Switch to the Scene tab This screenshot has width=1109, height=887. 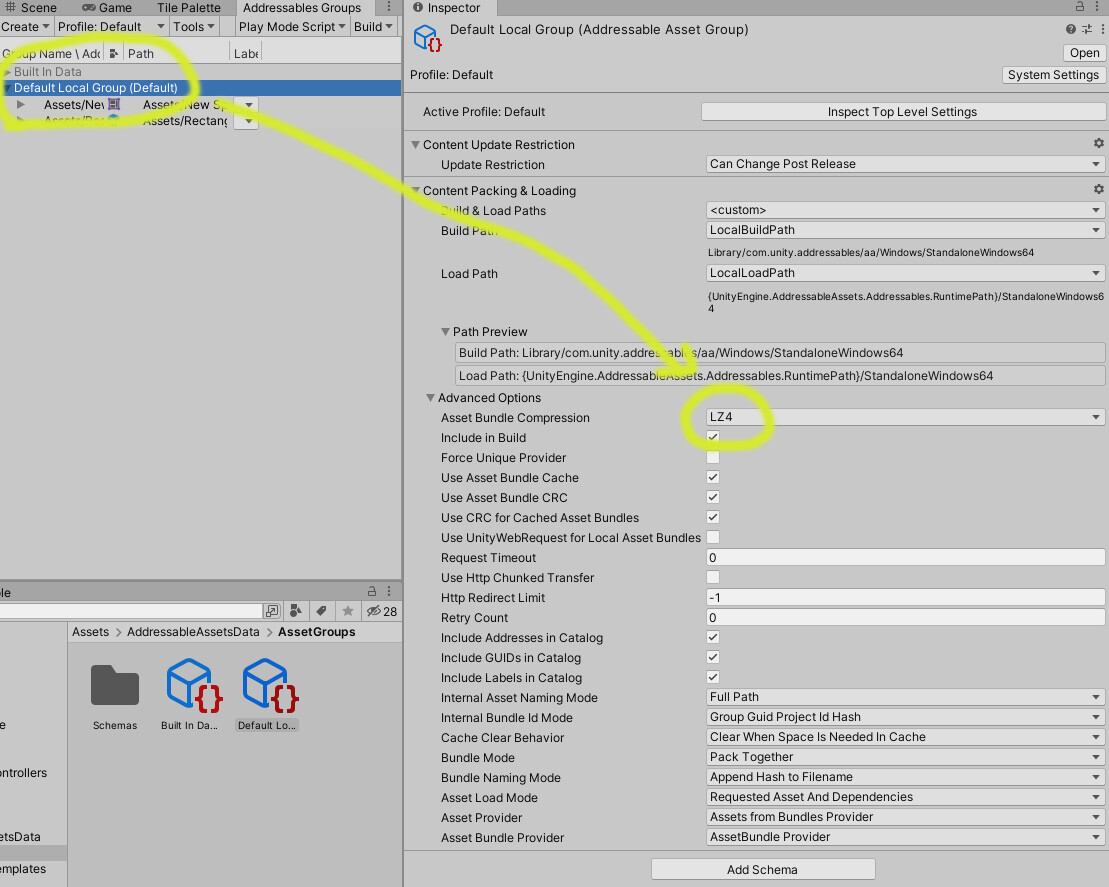point(32,8)
